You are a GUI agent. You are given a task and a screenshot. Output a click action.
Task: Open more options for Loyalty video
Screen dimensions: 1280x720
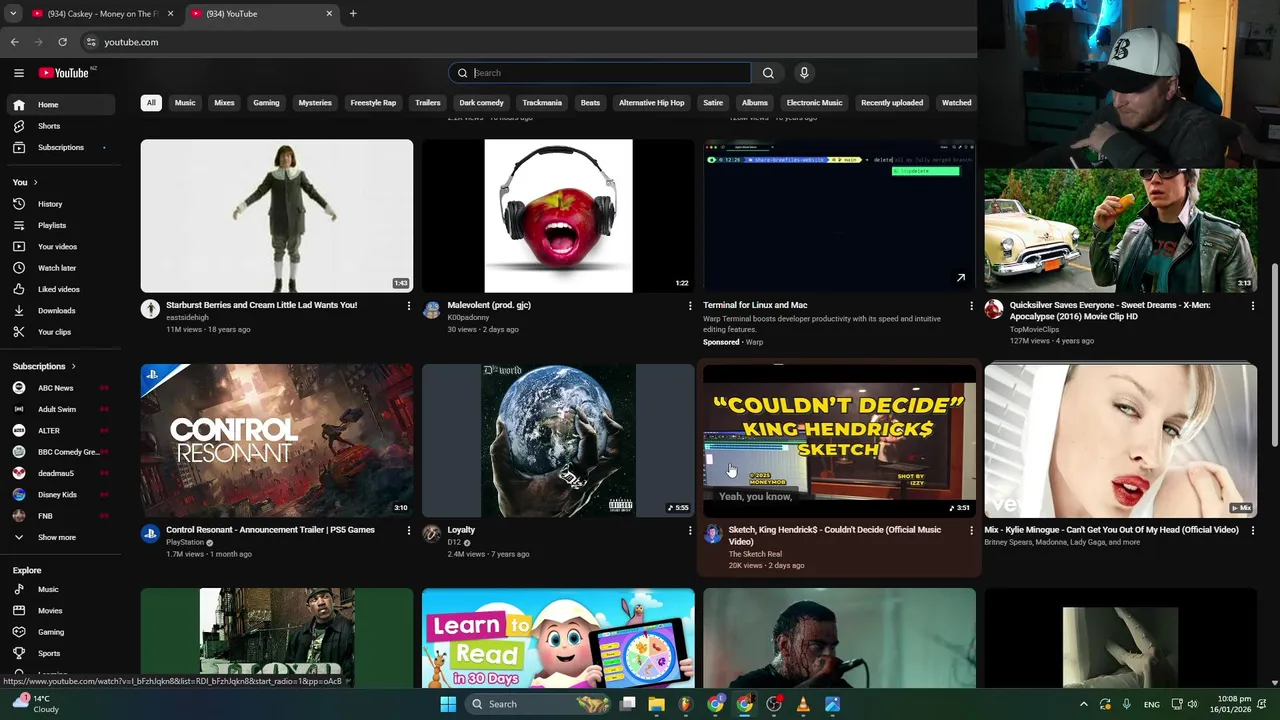[x=689, y=531]
